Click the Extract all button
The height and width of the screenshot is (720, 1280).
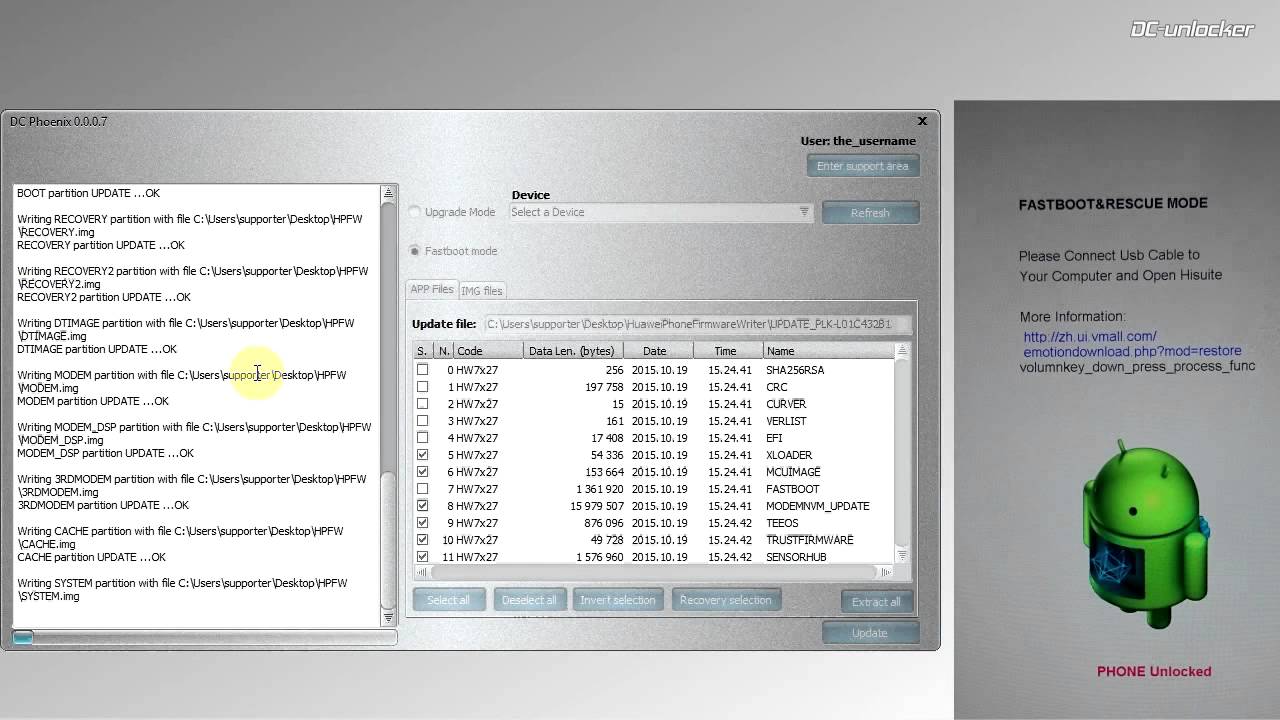point(876,601)
